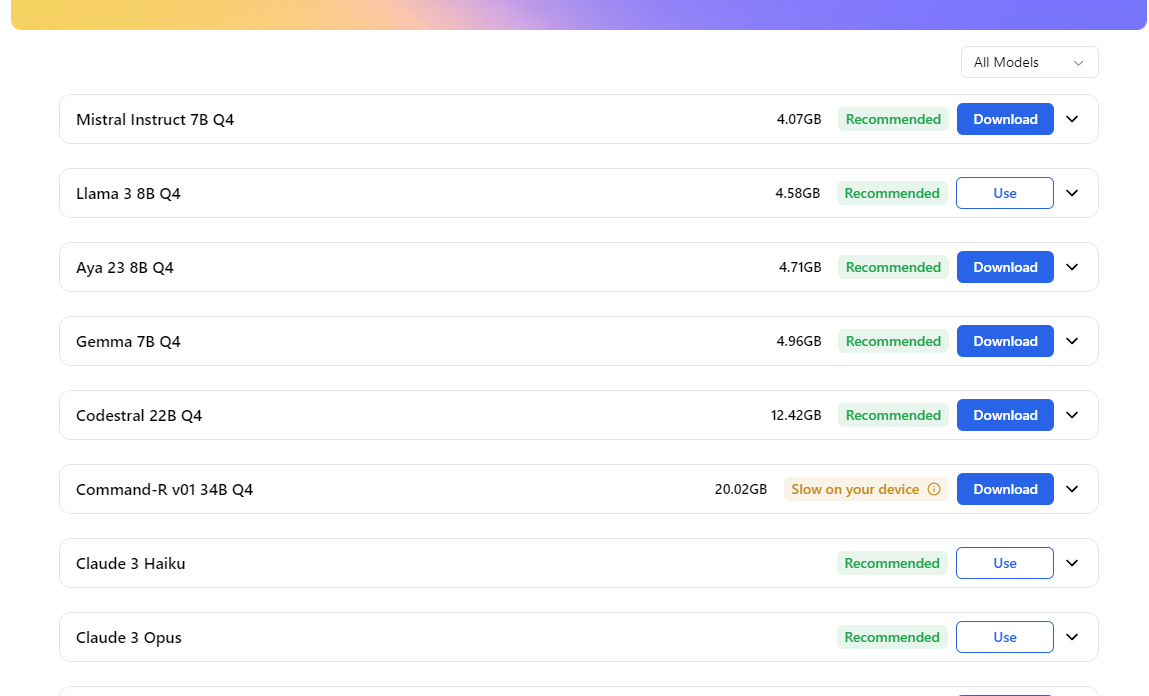The image size is (1149, 696).
Task: Click Recommended badge on Claude 3 Haiku row
Action: (892, 563)
